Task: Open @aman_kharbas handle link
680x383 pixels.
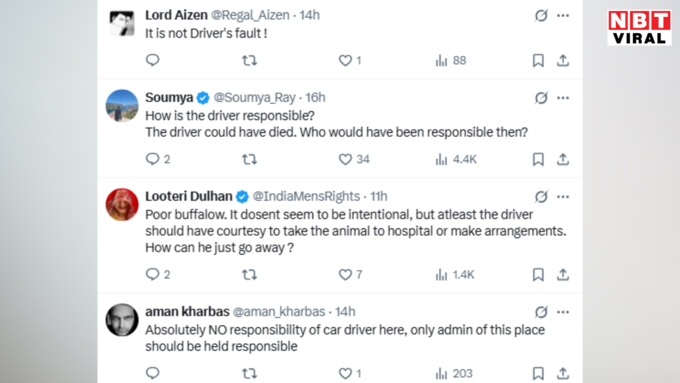Action: point(279,312)
